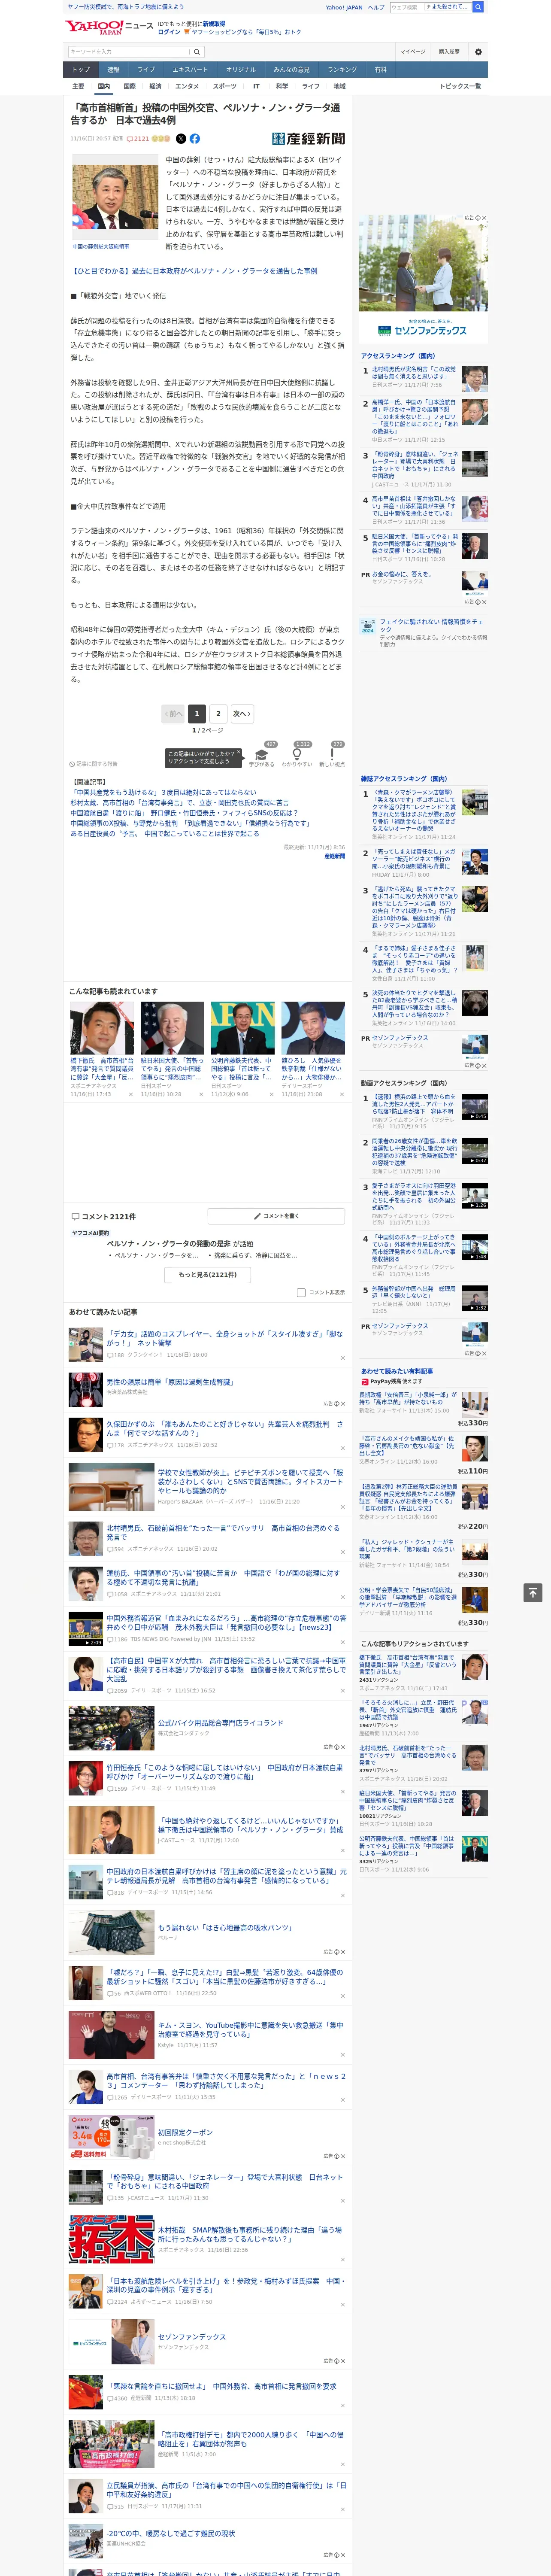Click the 次へ next page button

point(242,714)
